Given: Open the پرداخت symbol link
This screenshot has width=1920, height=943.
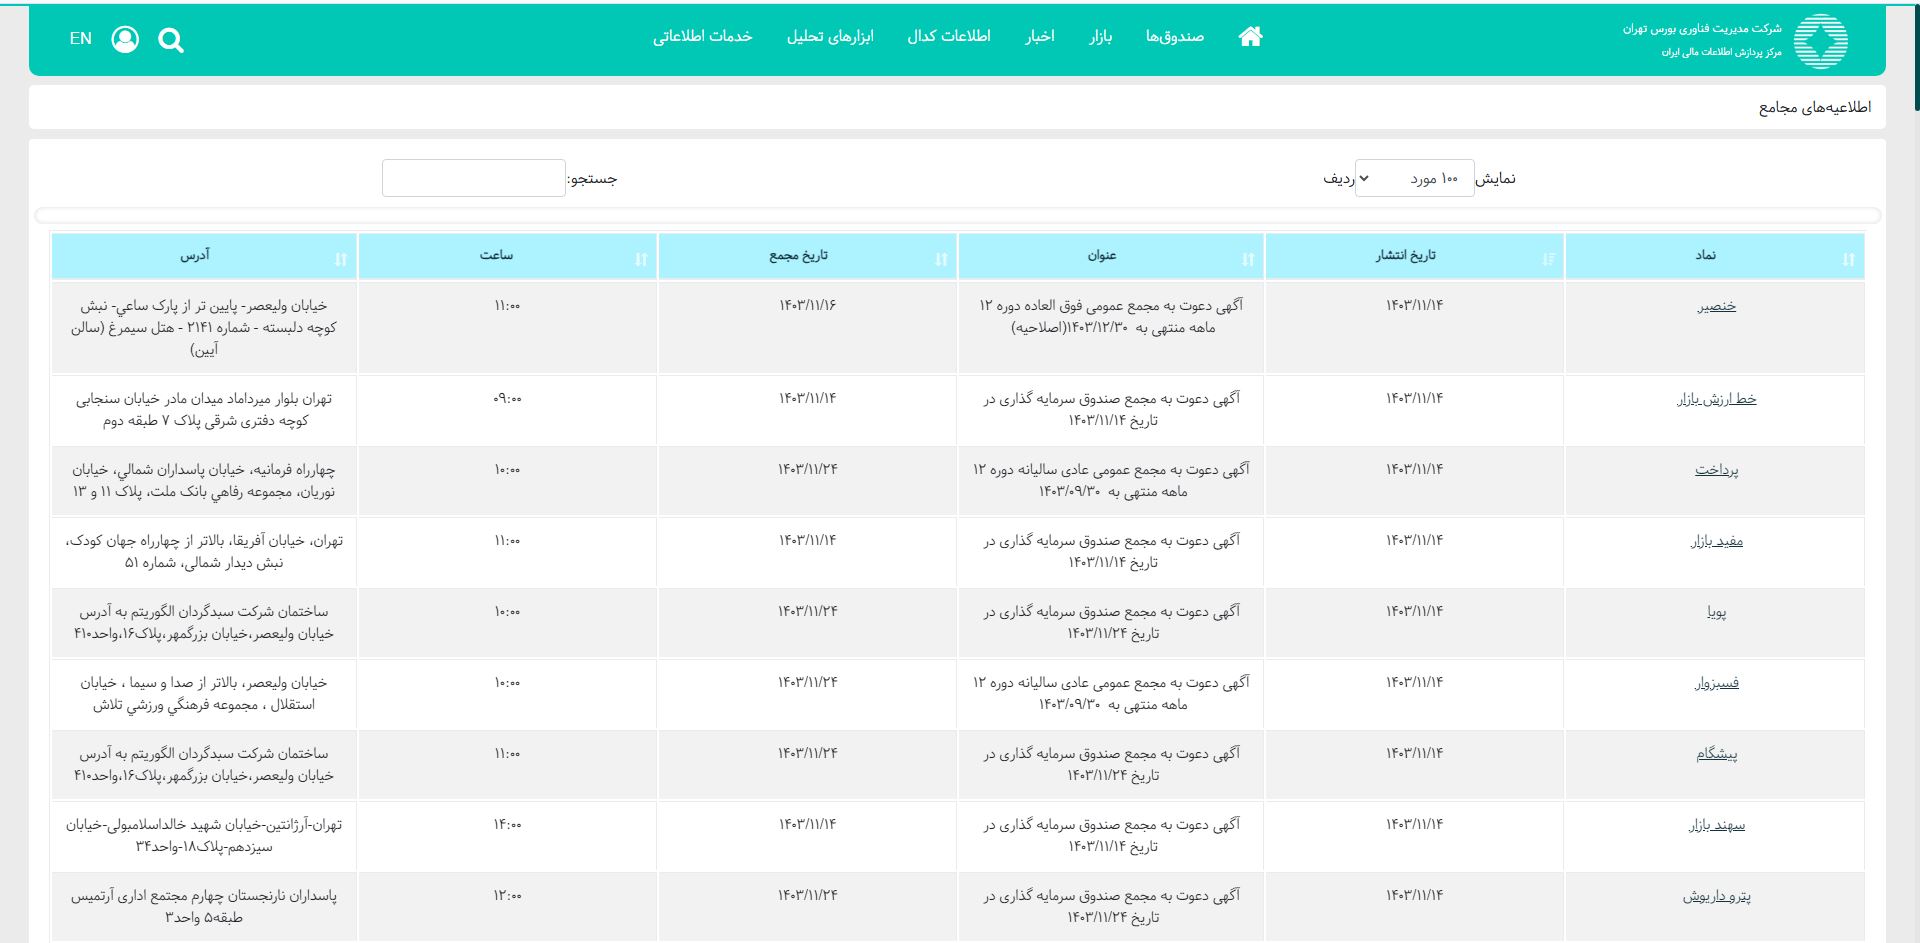Looking at the screenshot, I should [1716, 470].
